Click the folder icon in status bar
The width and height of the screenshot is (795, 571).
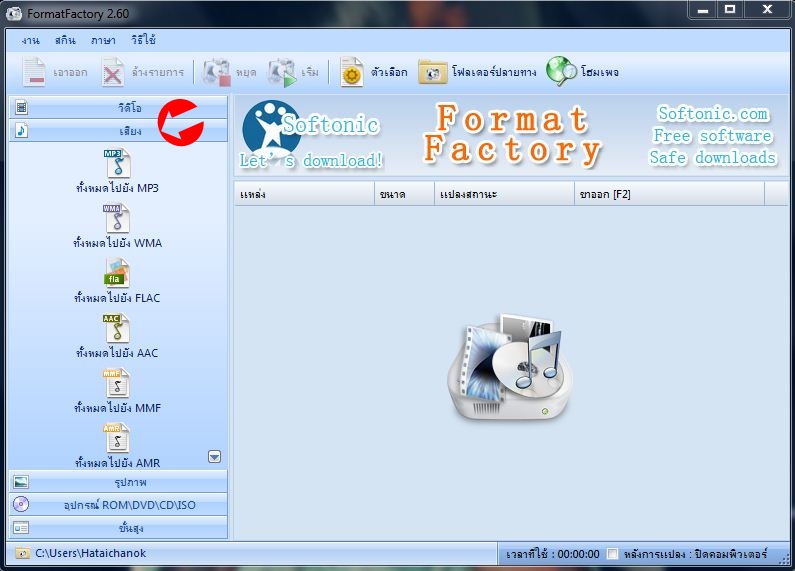pos(22,553)
